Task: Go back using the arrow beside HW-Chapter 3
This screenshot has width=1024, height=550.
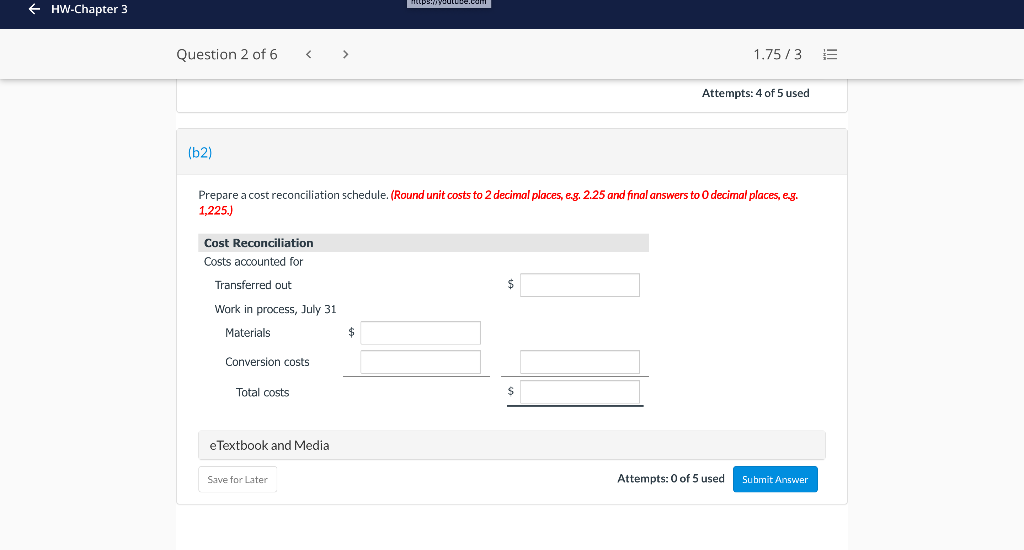Action: click(x=35, y=9)
